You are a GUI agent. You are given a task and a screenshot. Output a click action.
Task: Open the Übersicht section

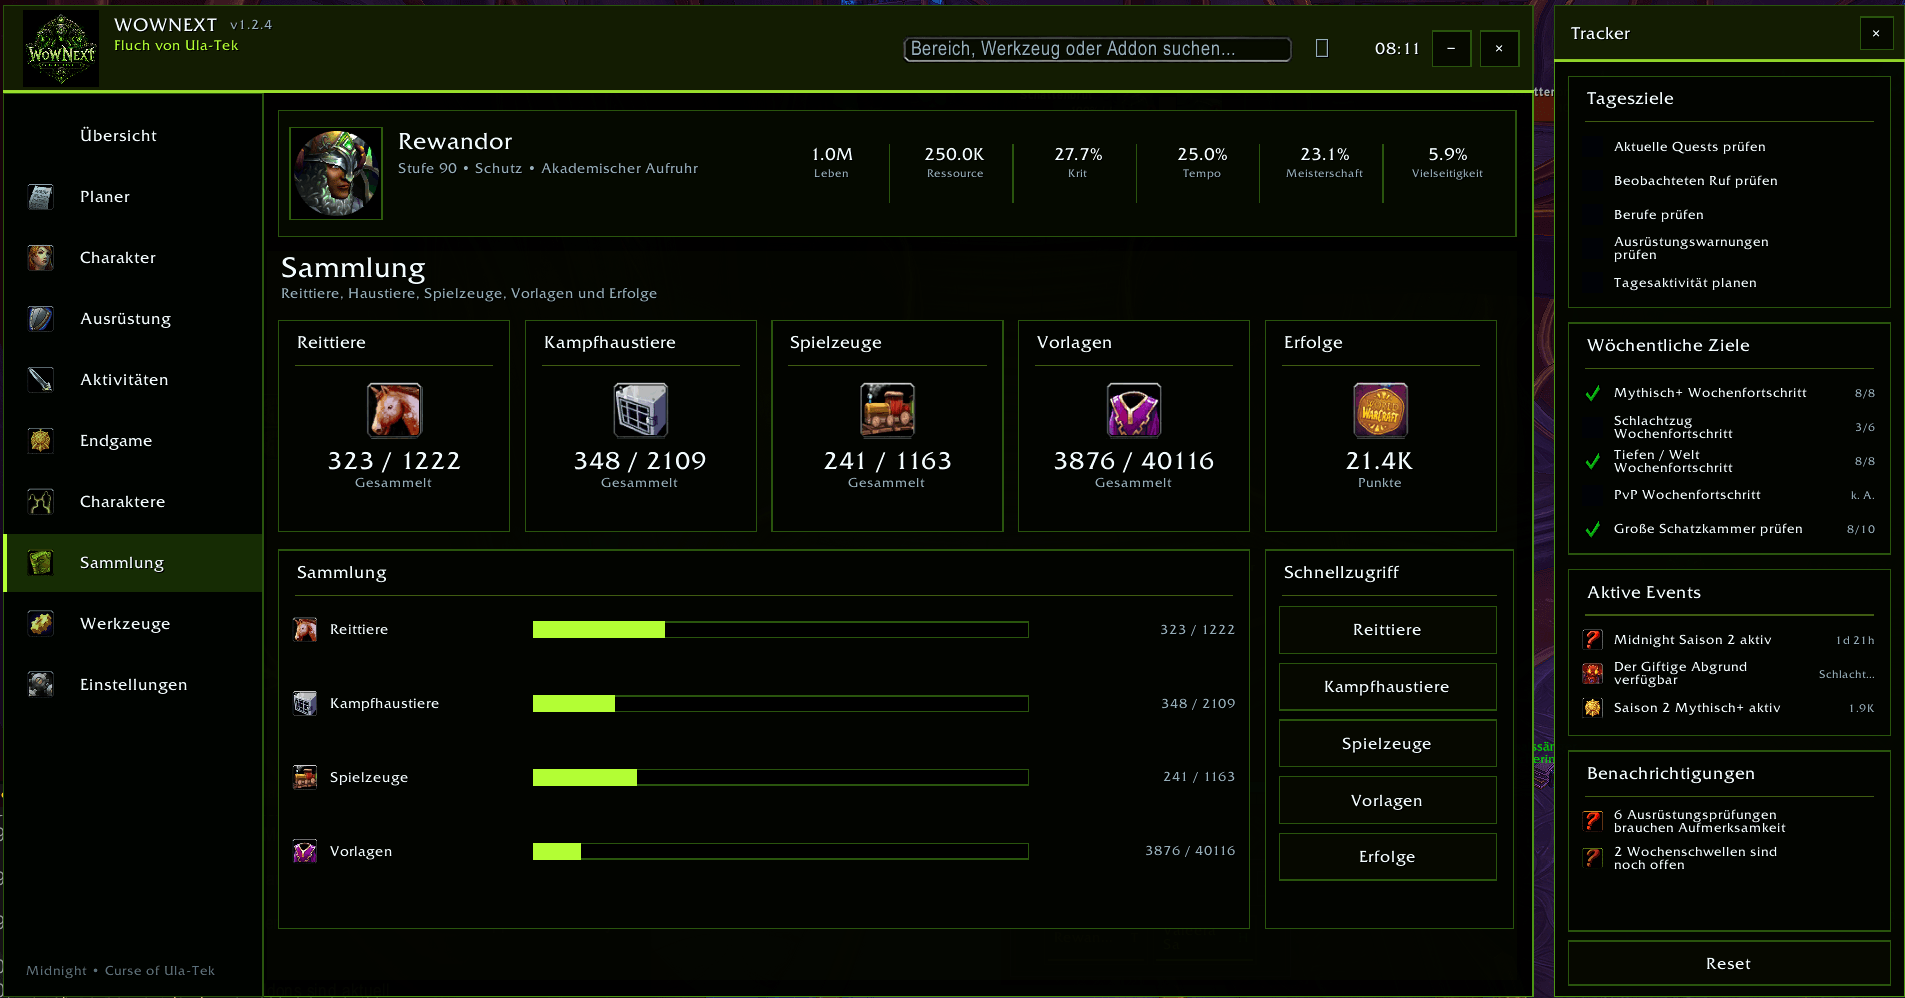pyautogui.click(x=134, y=136)
